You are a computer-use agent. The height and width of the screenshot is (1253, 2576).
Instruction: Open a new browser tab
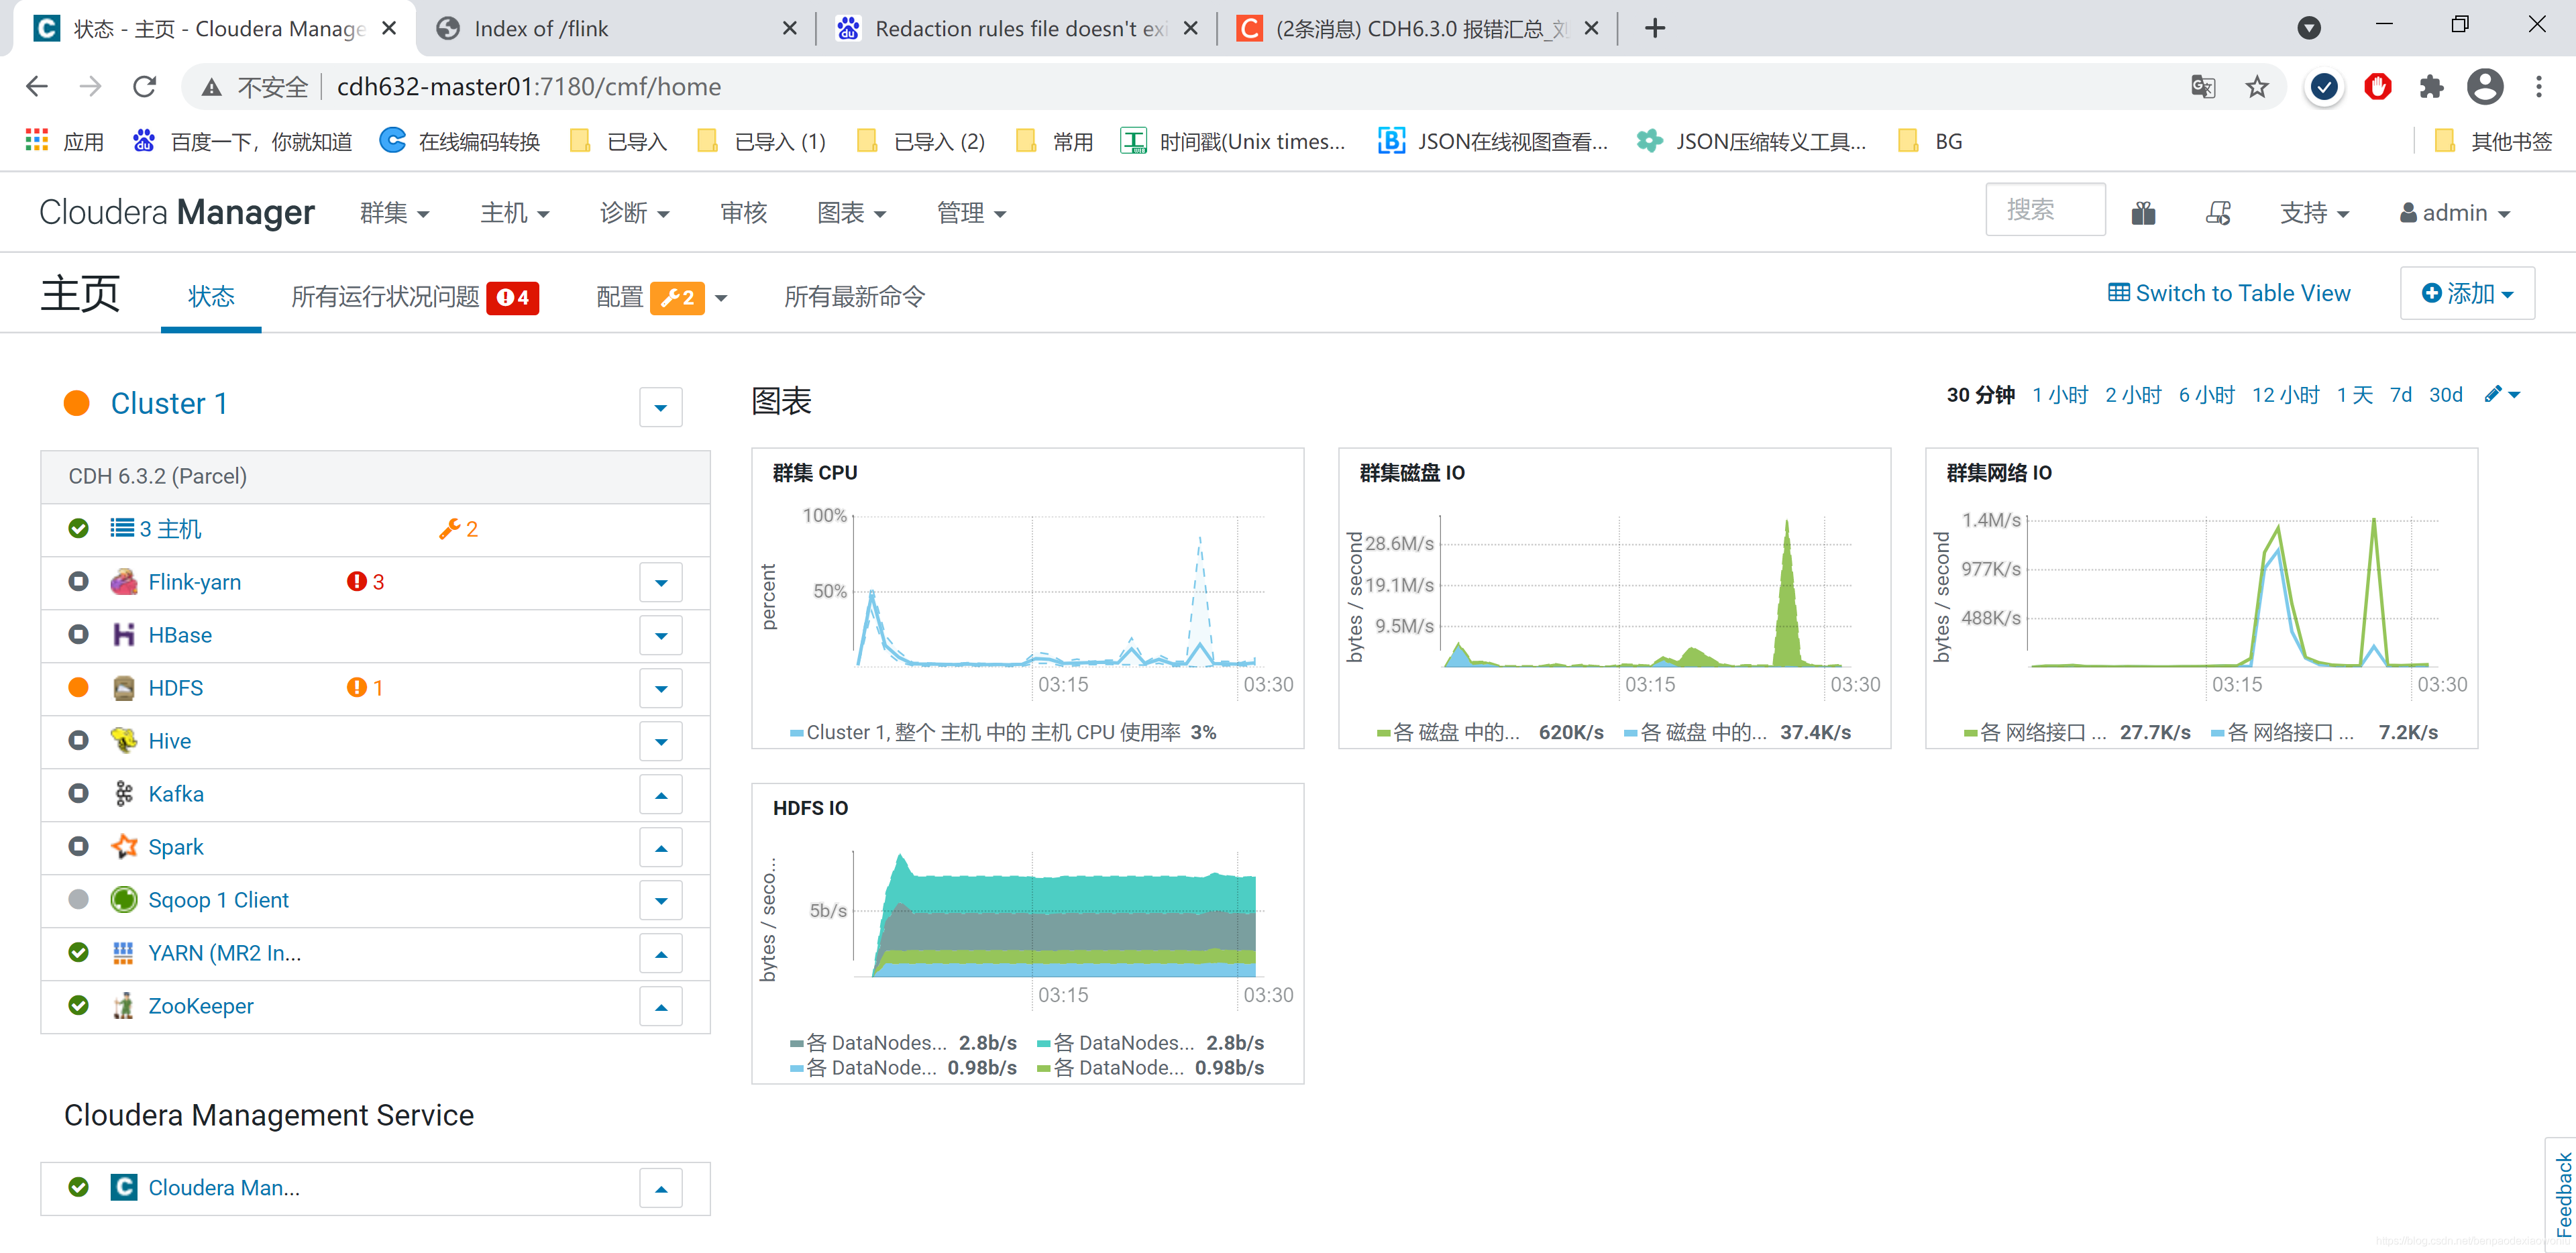[1655, 28]
